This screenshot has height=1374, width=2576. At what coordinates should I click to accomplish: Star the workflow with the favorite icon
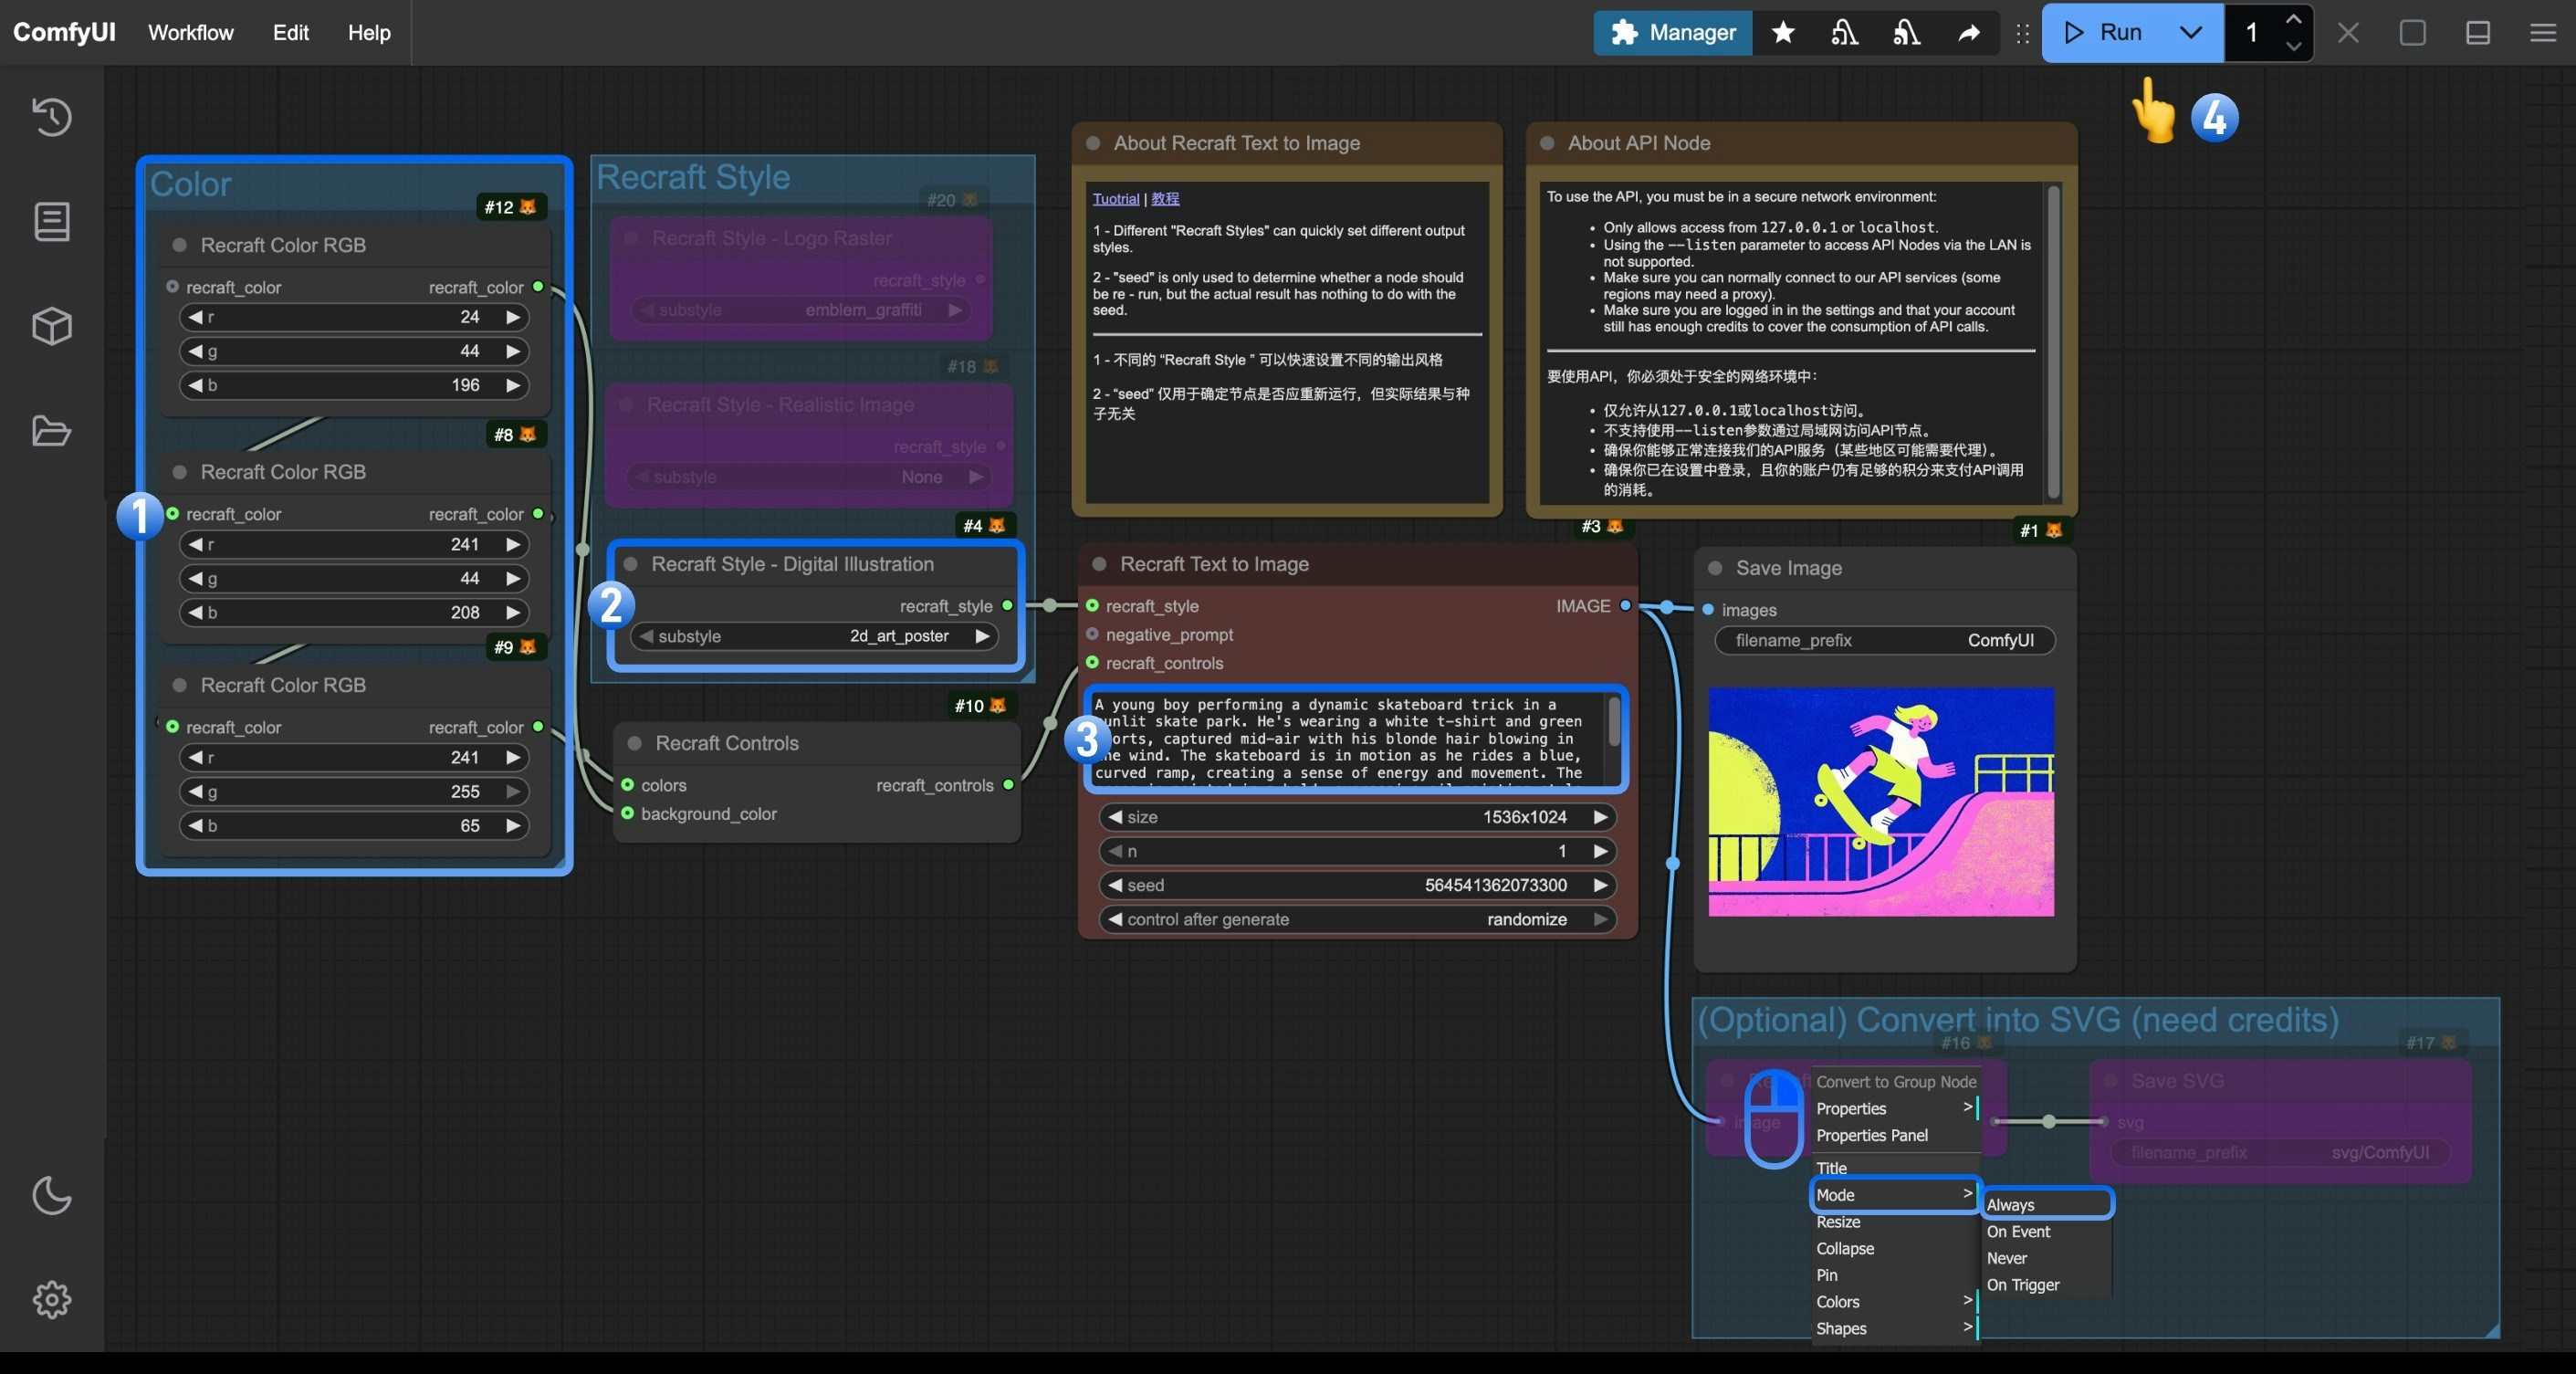1782,33
